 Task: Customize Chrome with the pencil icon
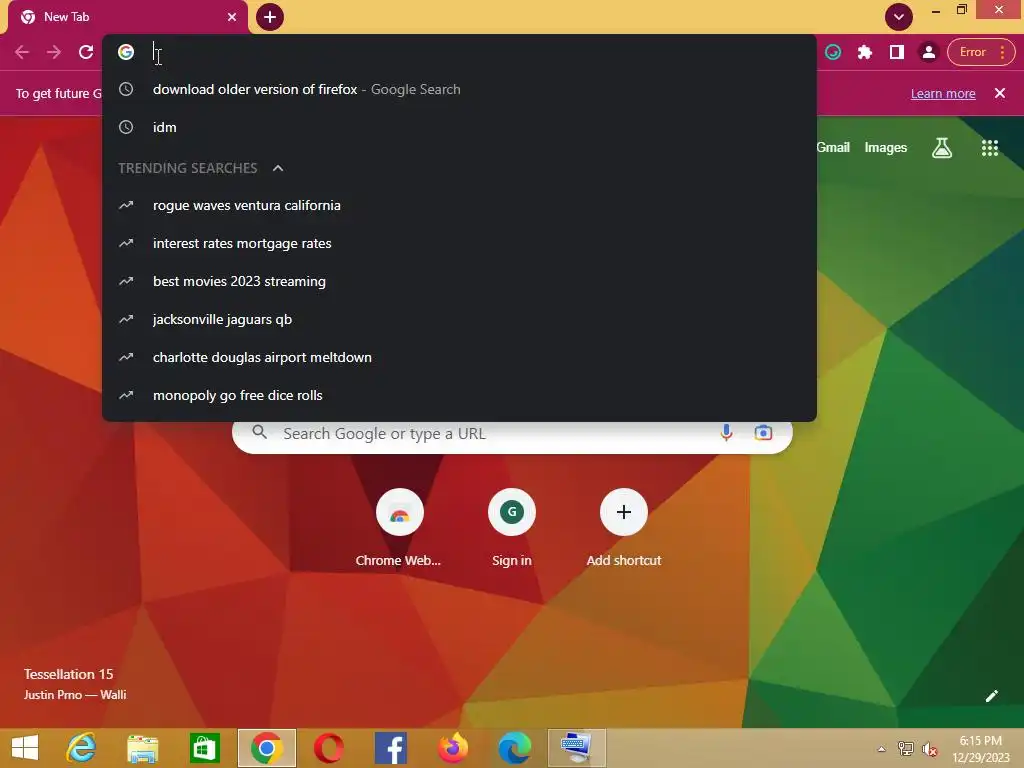tap(991, 696)
